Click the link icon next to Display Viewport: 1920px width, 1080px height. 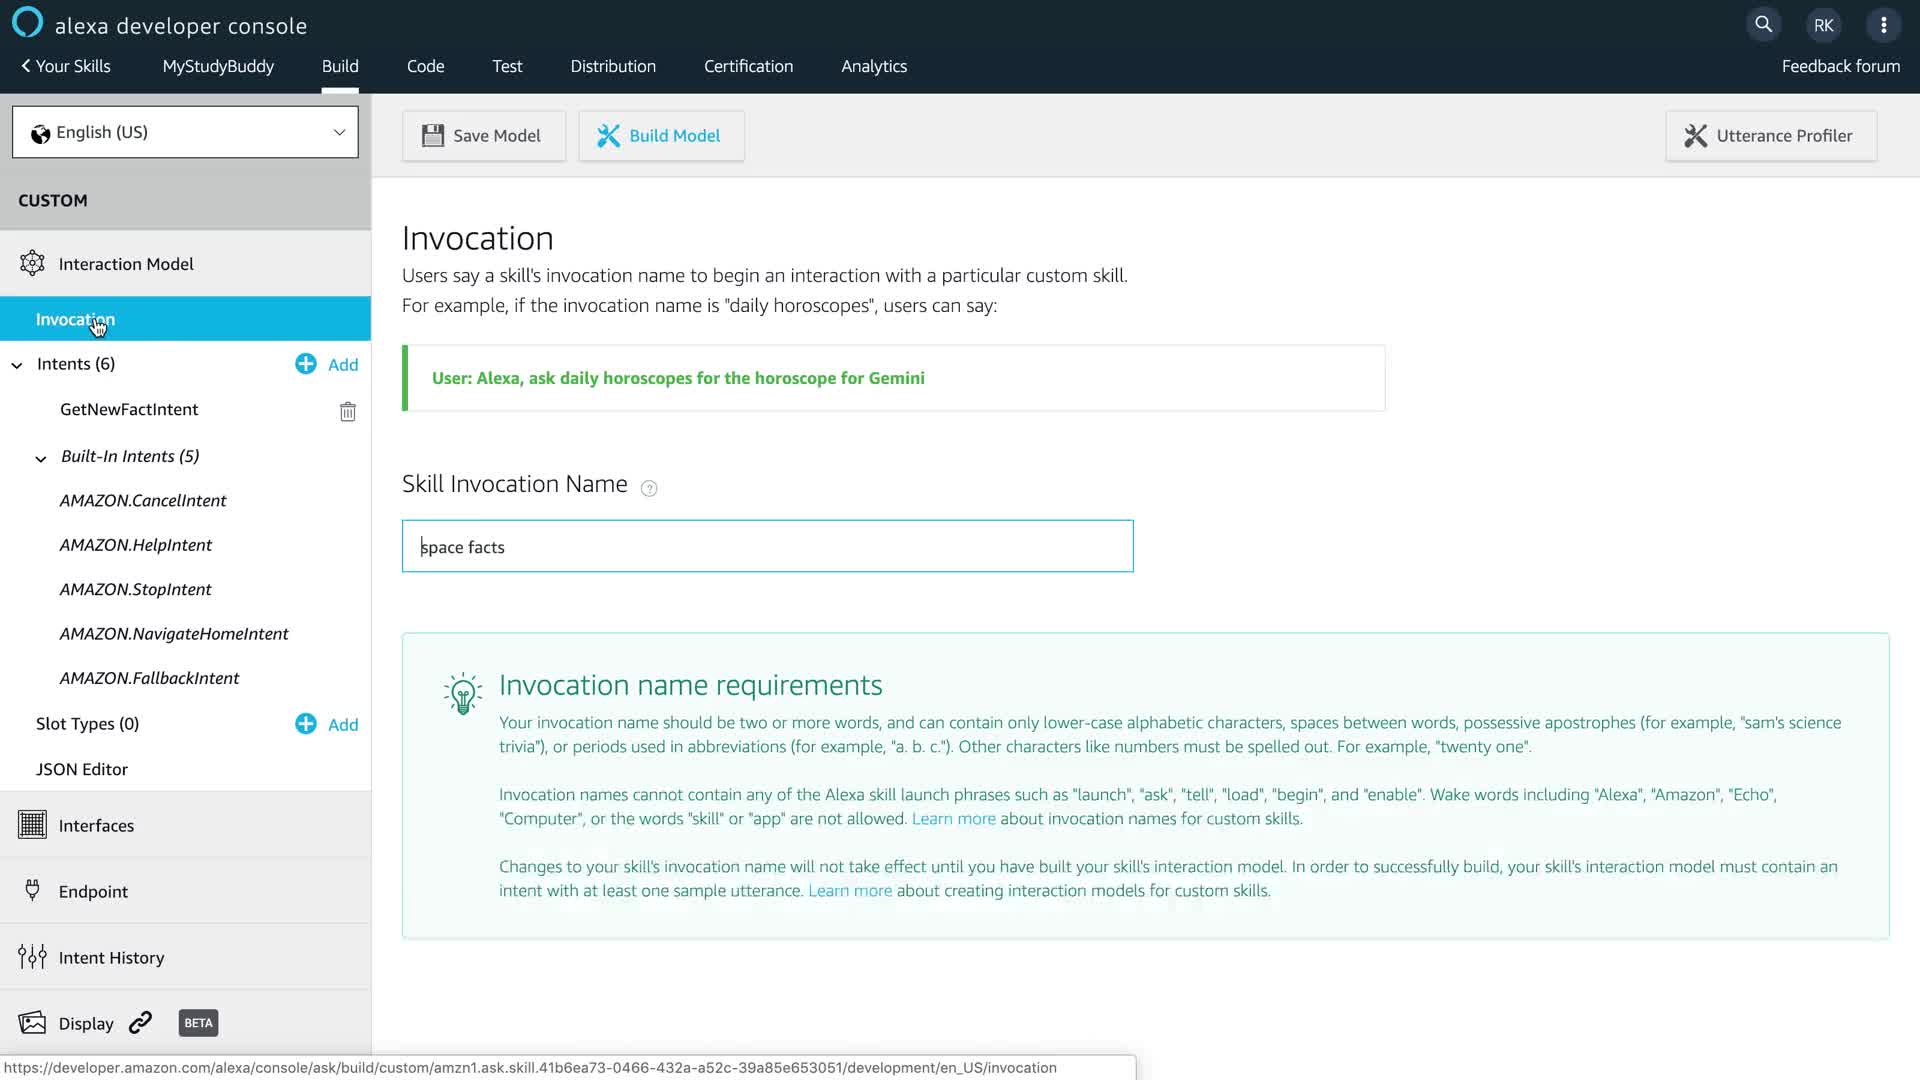point(141,1022)
